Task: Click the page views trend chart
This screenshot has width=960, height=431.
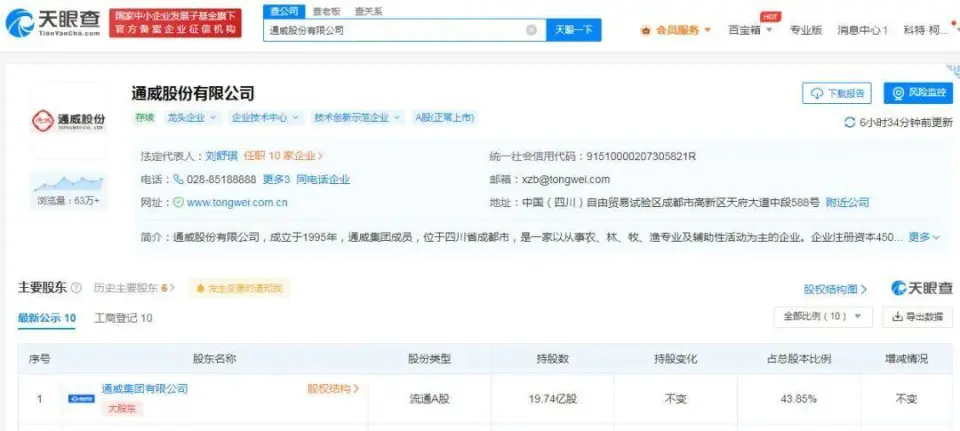Action: [68, 184]
